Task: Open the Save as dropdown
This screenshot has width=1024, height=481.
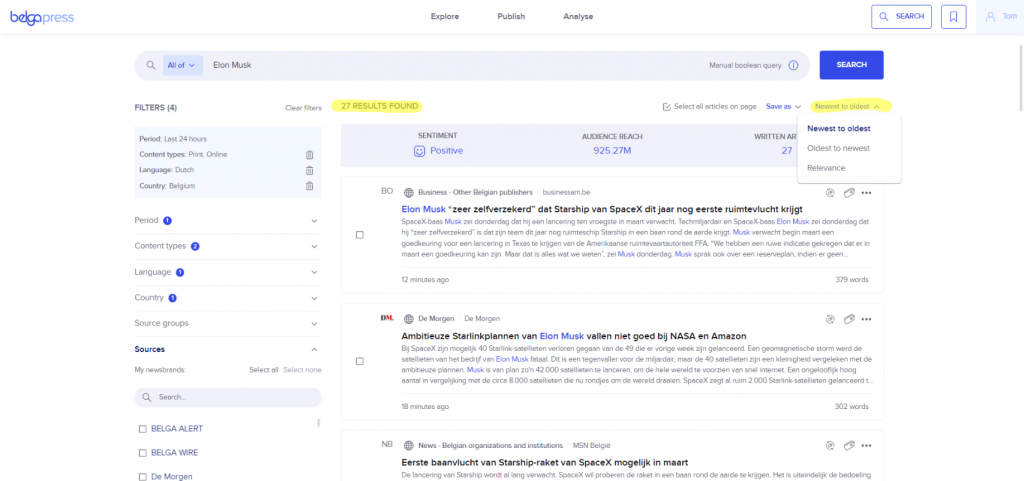Action: (783, 106)
